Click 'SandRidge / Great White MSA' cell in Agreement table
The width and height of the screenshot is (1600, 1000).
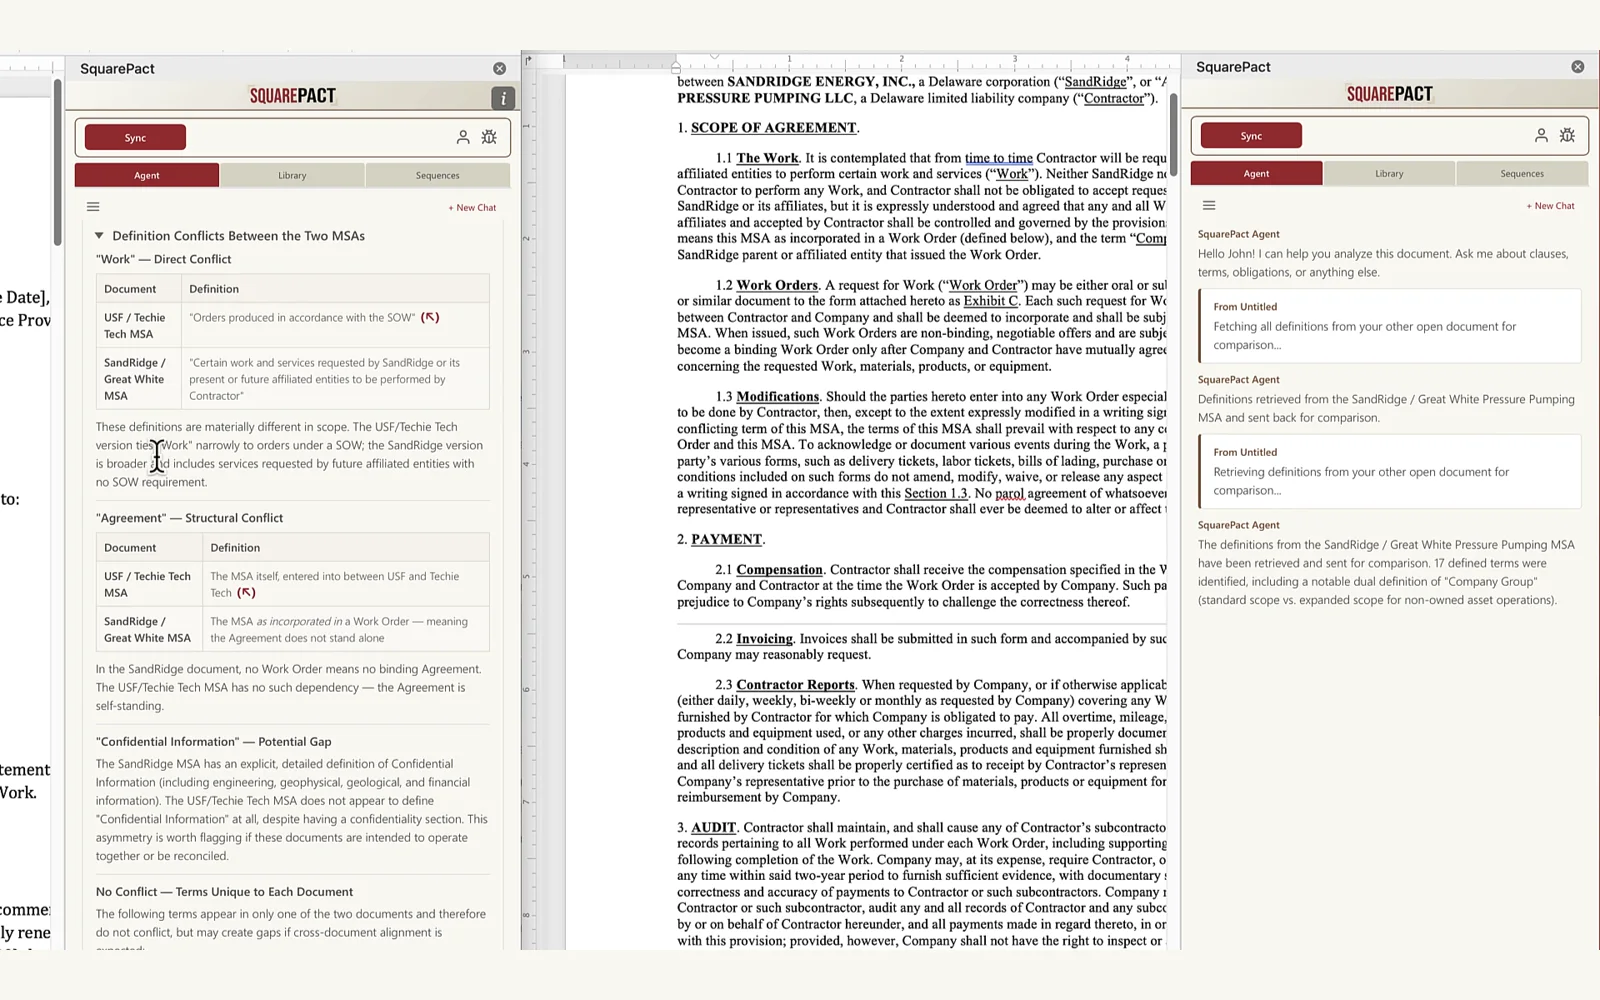pos(150,630)
